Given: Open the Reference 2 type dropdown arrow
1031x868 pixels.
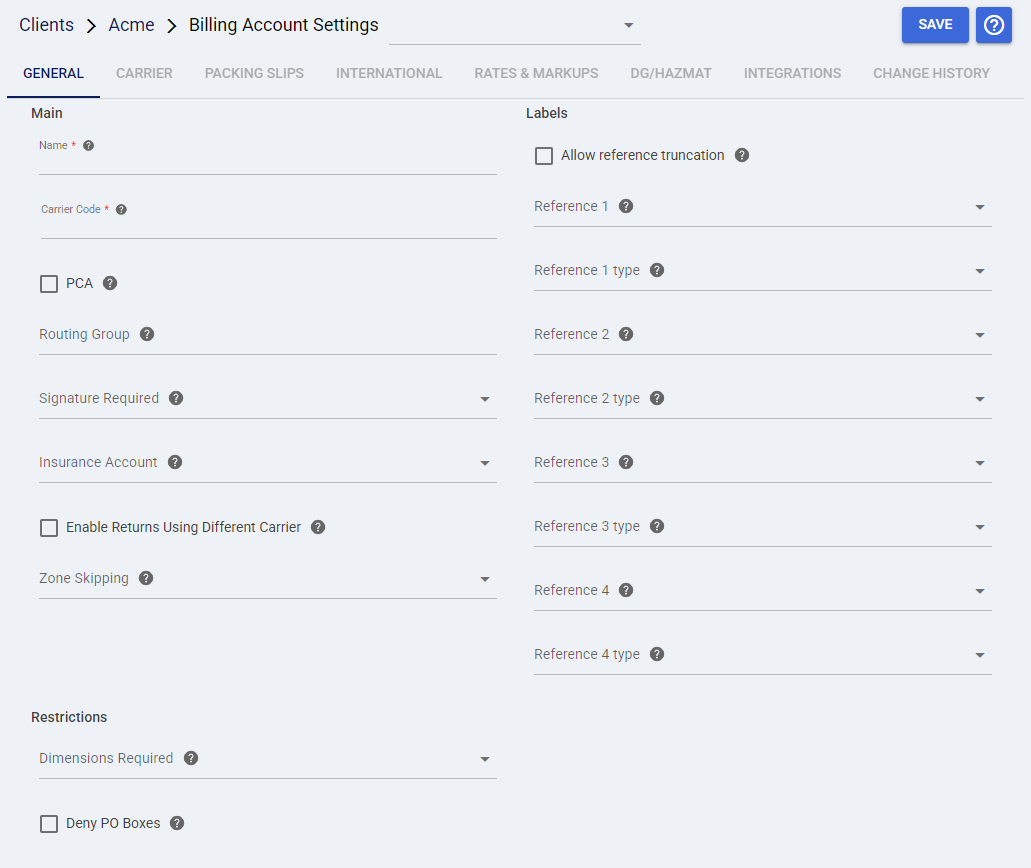Looking at the screenshot, I should (x=980, y=399).
